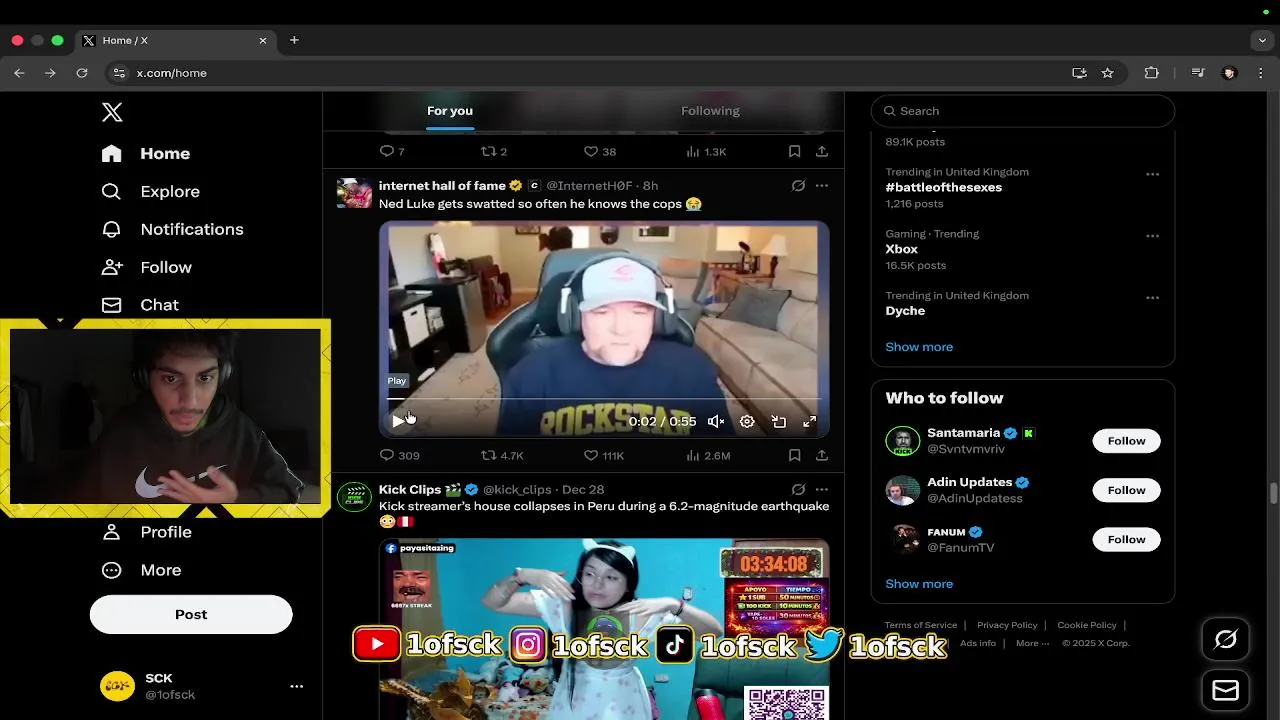Like the Ned Luke post
The height and width of the screenshot is (720, 1280).
[604, 455]
